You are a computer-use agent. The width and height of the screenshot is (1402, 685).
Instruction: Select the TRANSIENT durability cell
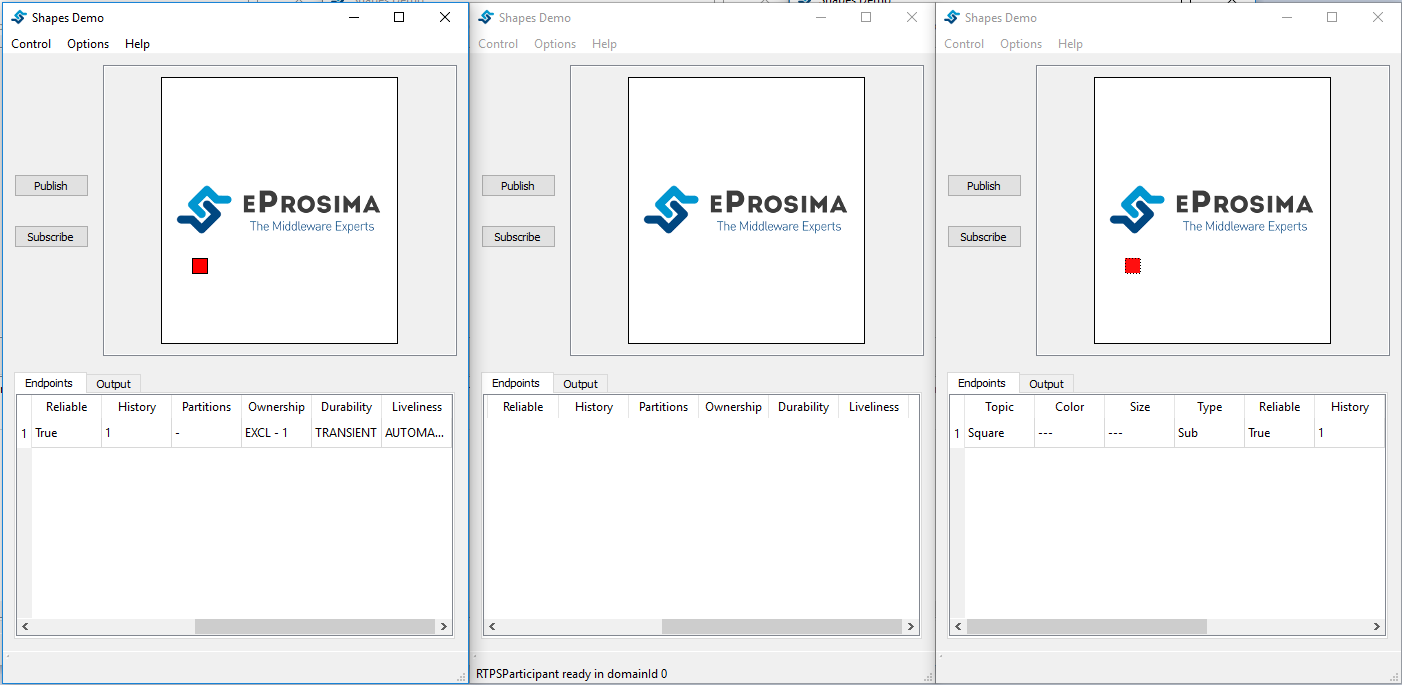pyautogui.click(x=347, y=433)
